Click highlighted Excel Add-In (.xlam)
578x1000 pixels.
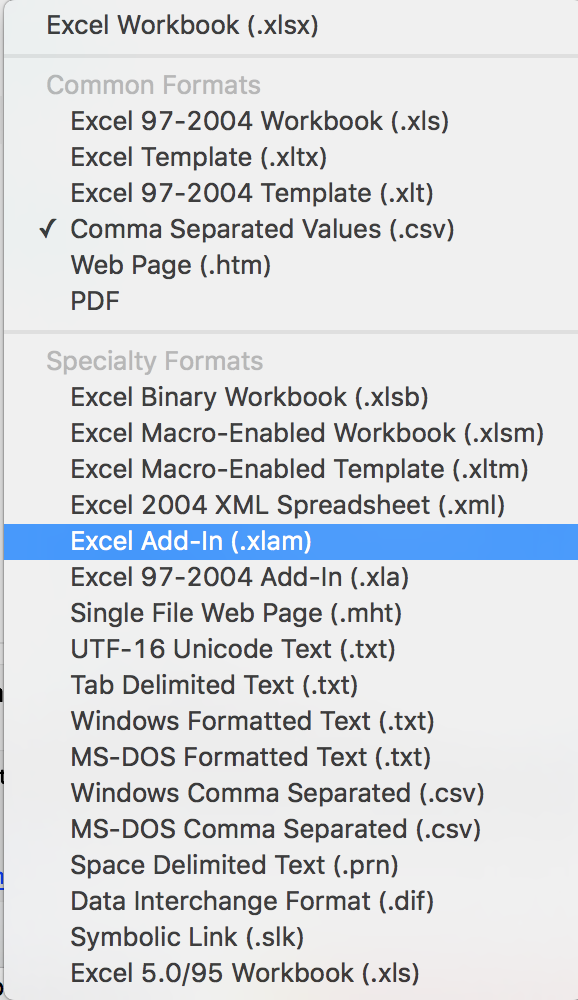[291, 541]
